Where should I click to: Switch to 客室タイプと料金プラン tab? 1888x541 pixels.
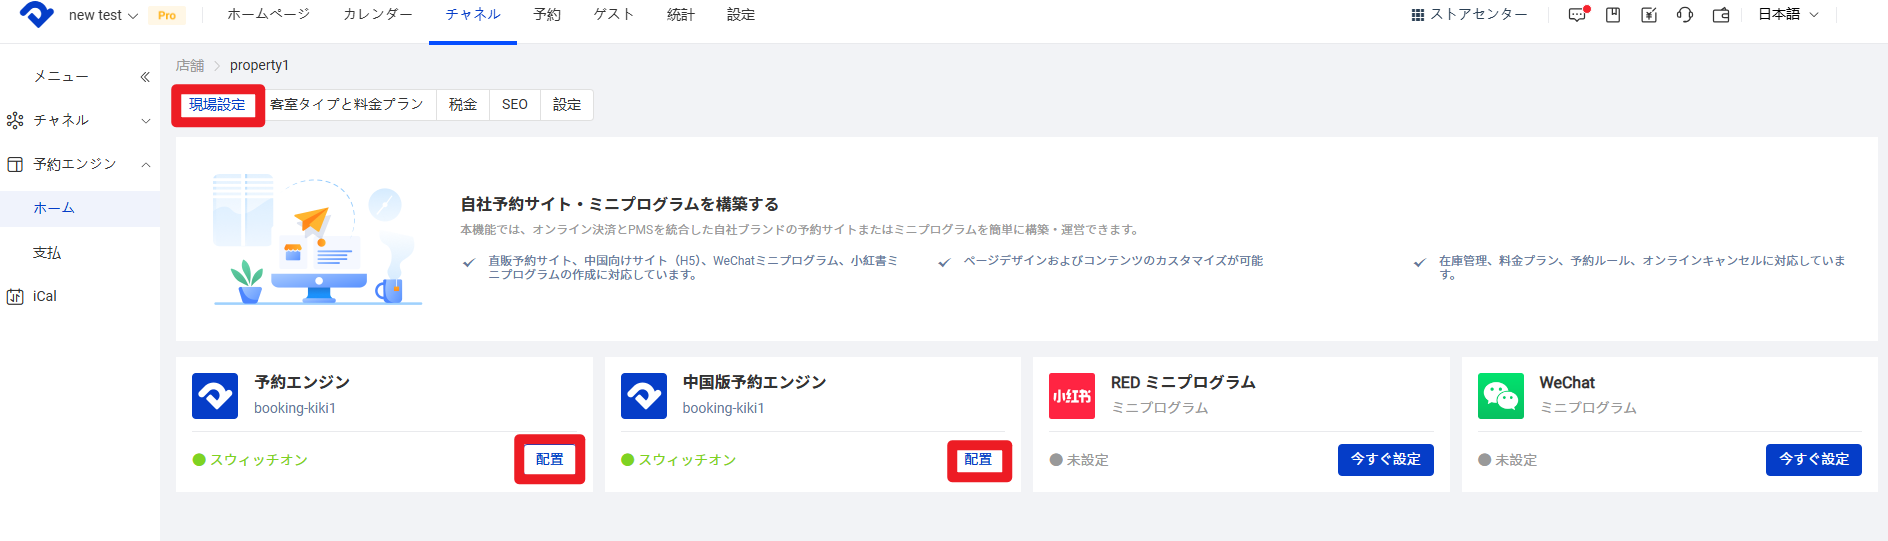click(x=347, y=105)
